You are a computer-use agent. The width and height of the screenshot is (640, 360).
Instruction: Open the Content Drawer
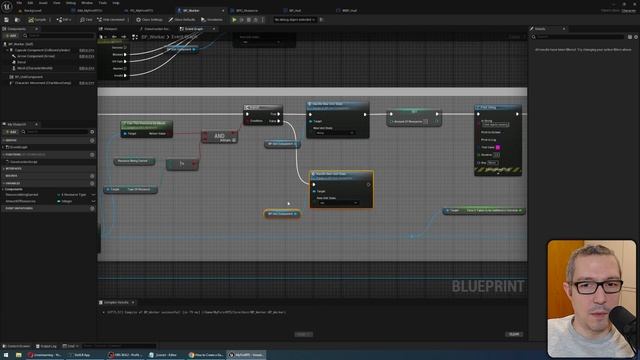point(17,346)
